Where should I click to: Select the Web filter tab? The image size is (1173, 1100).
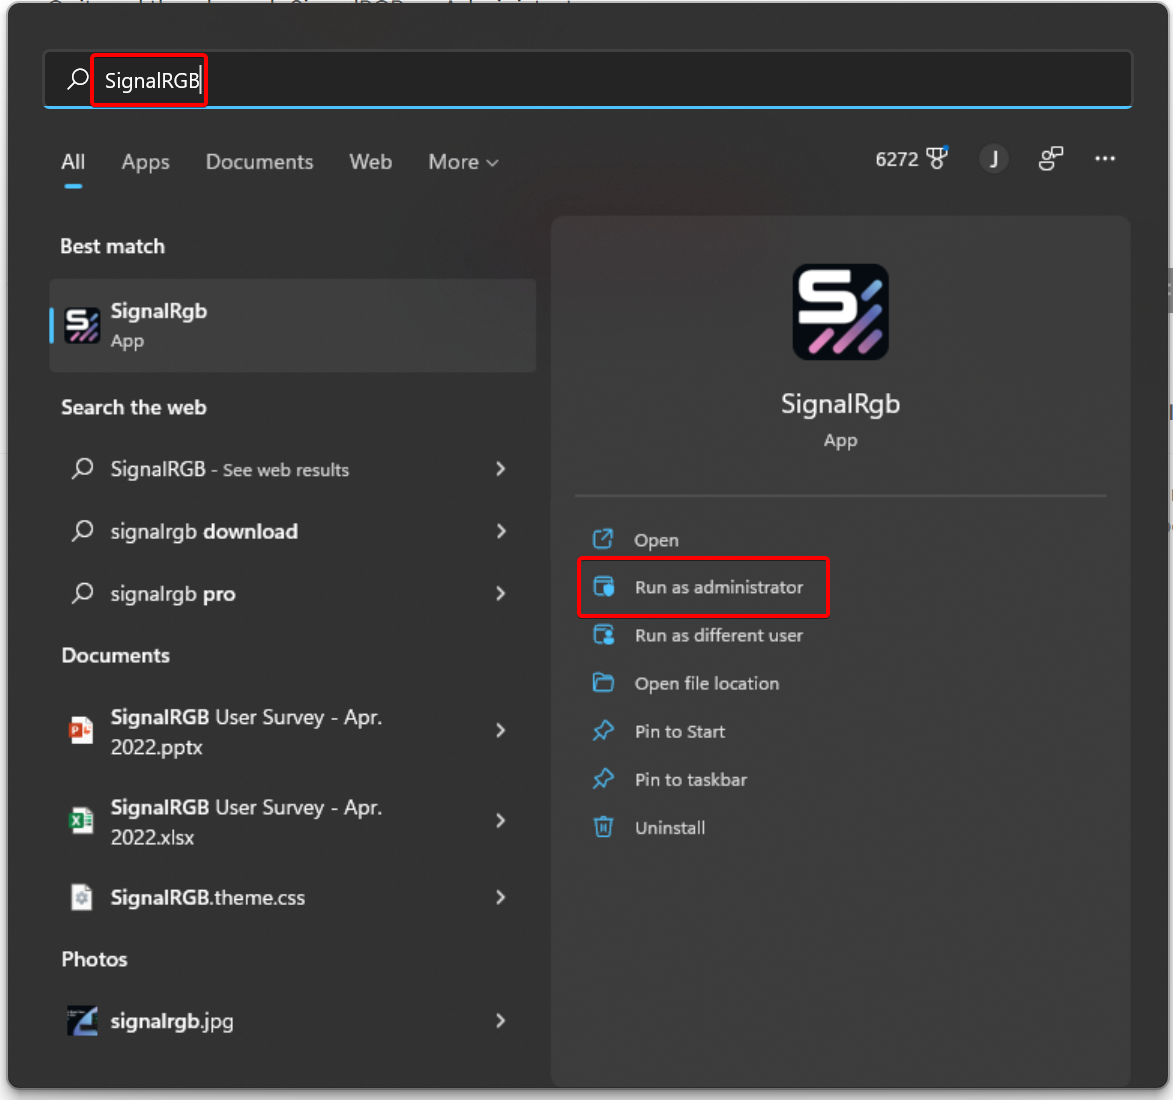pyautogui.click(x=370, y=162)
